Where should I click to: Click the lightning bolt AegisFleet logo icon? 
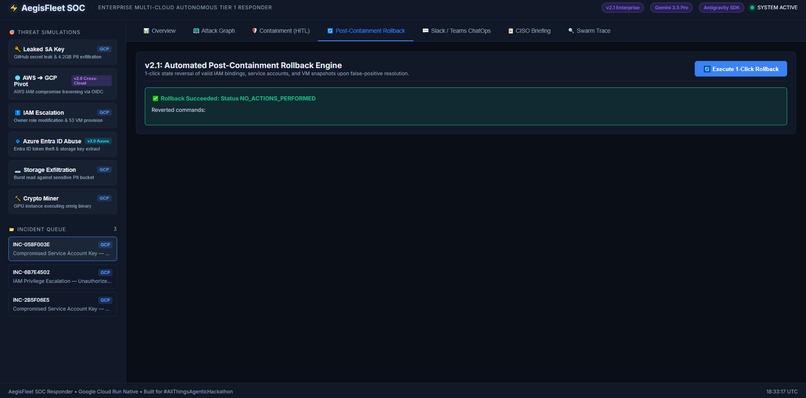click(x=14, y=8)
